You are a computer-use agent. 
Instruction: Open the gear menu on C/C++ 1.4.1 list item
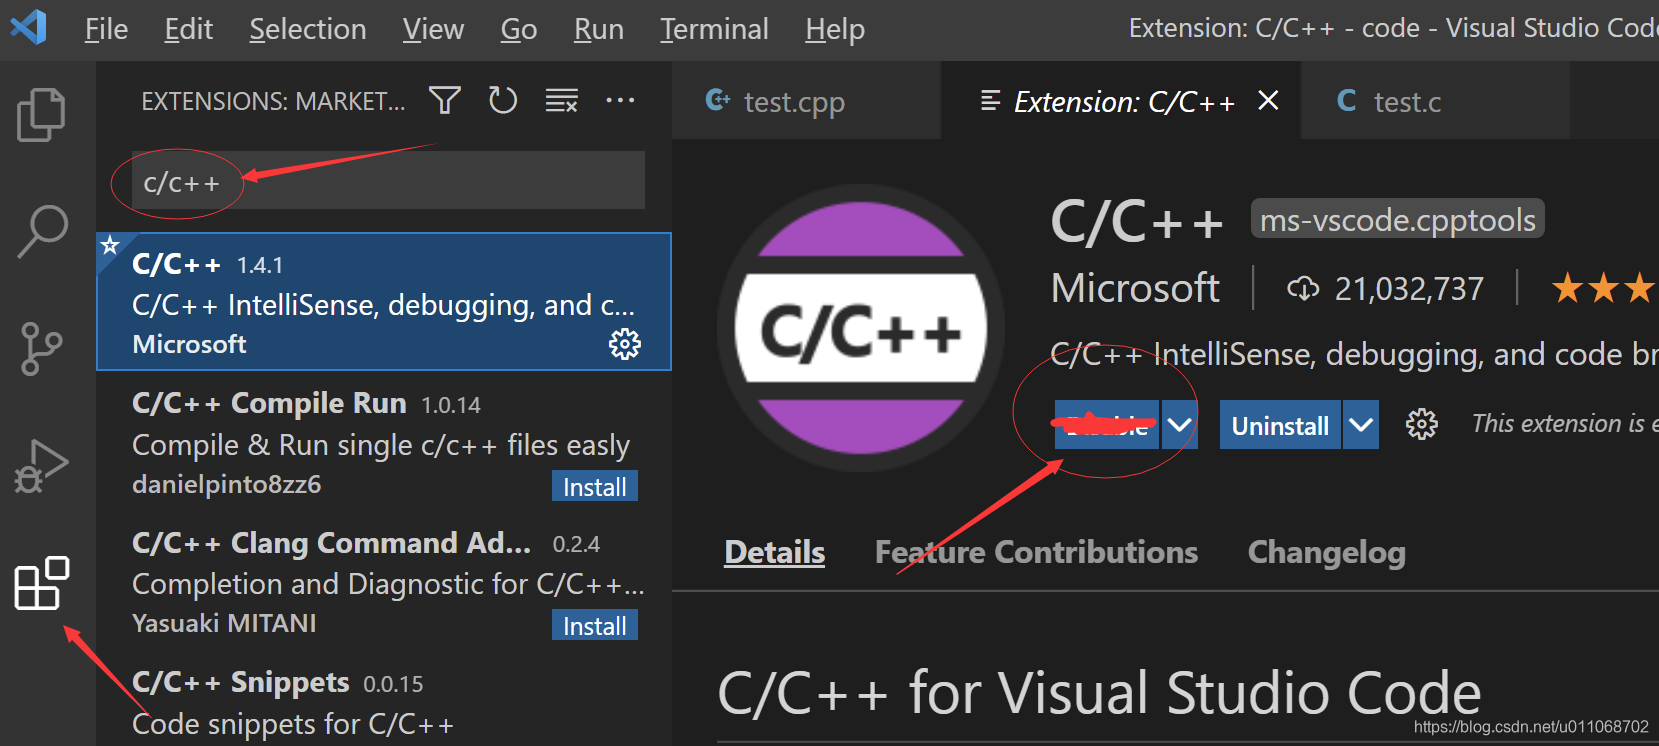coord(625,344)
